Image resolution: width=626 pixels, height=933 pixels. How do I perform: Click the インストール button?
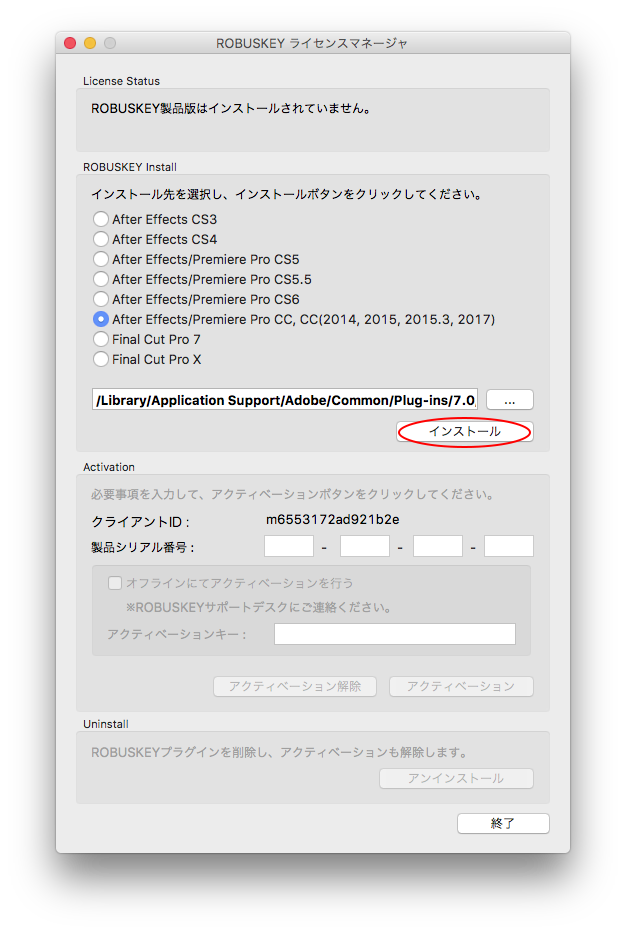coord(465,431)
